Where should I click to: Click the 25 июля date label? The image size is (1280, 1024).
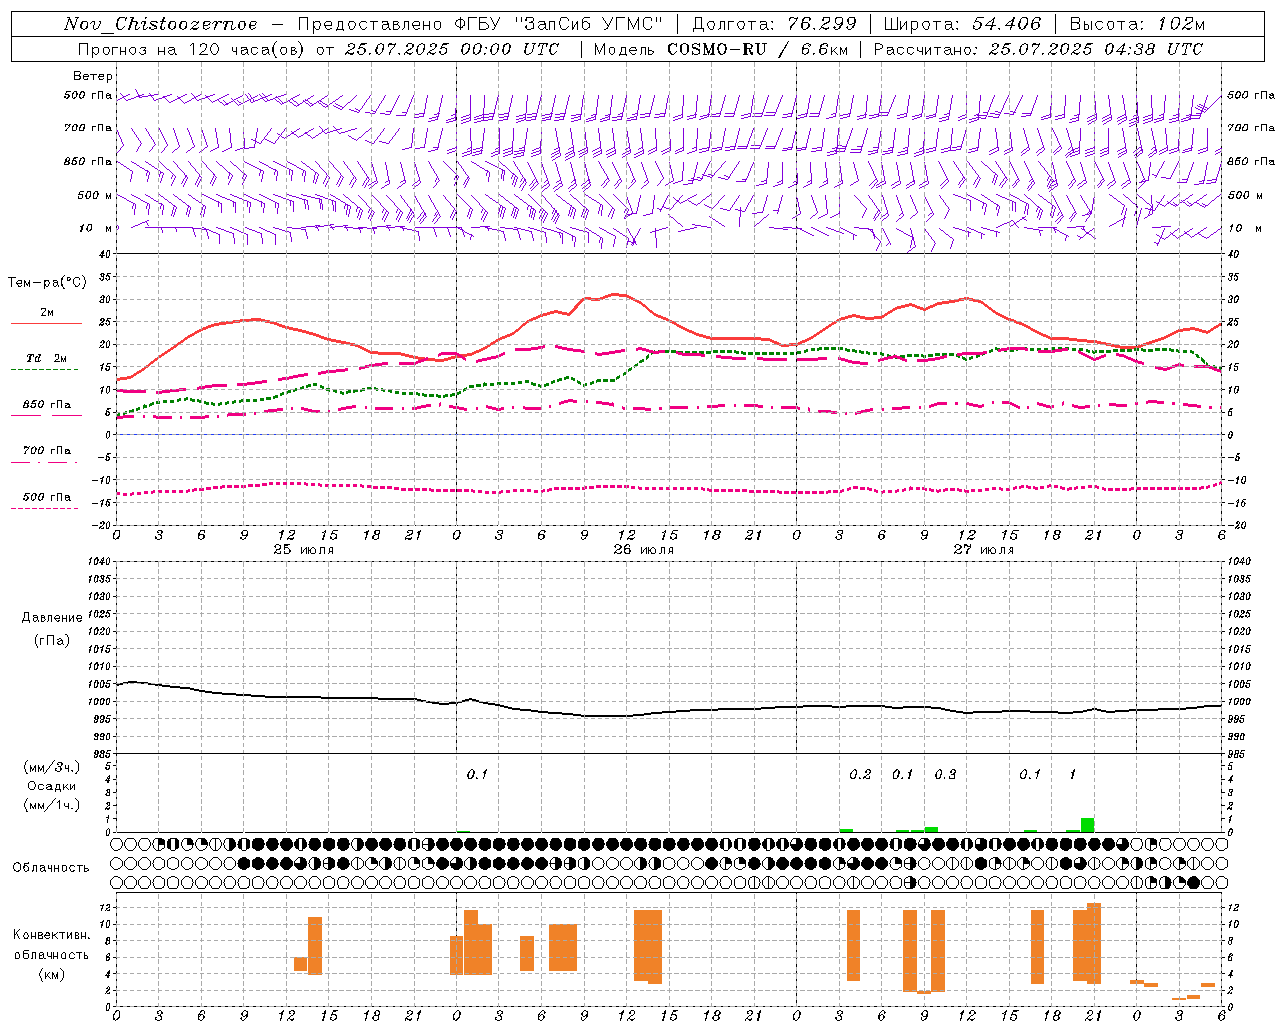[x=304, y=549]
